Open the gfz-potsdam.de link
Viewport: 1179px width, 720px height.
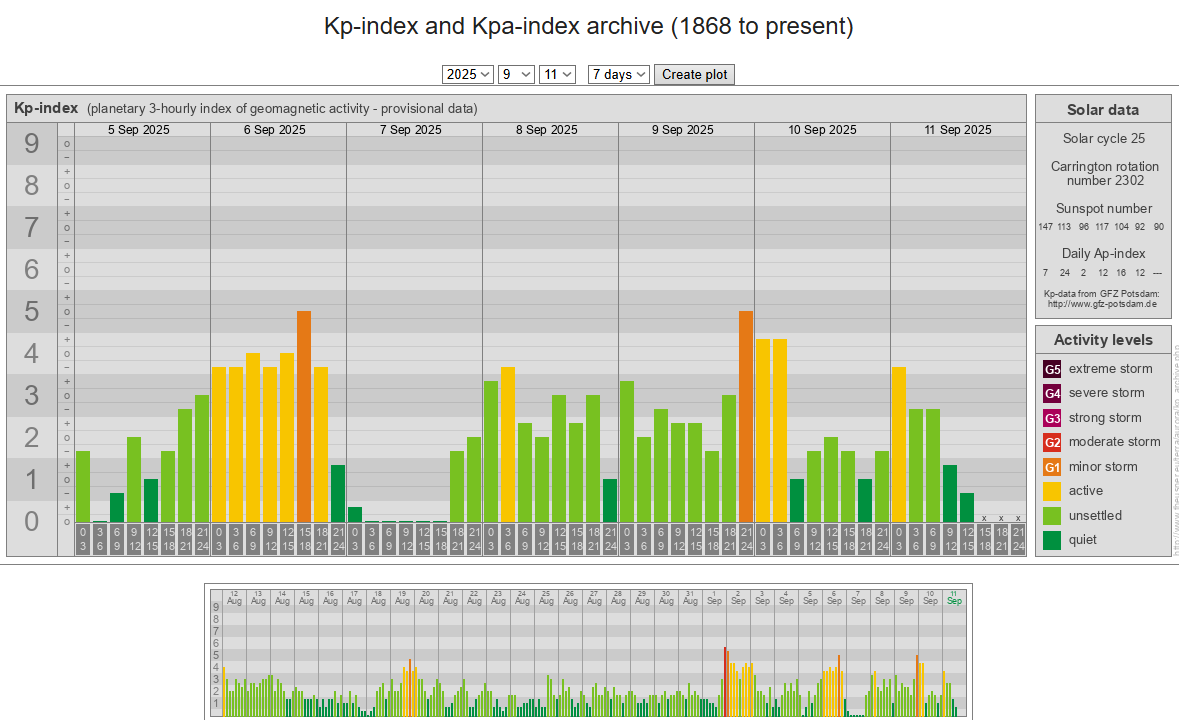[x=1103, y=303]
